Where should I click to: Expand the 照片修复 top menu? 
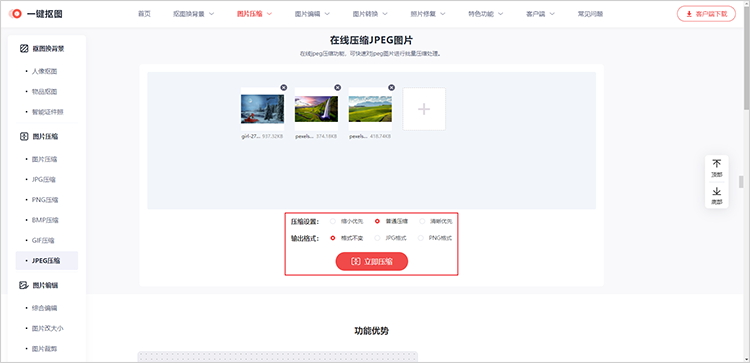(428, 14)
